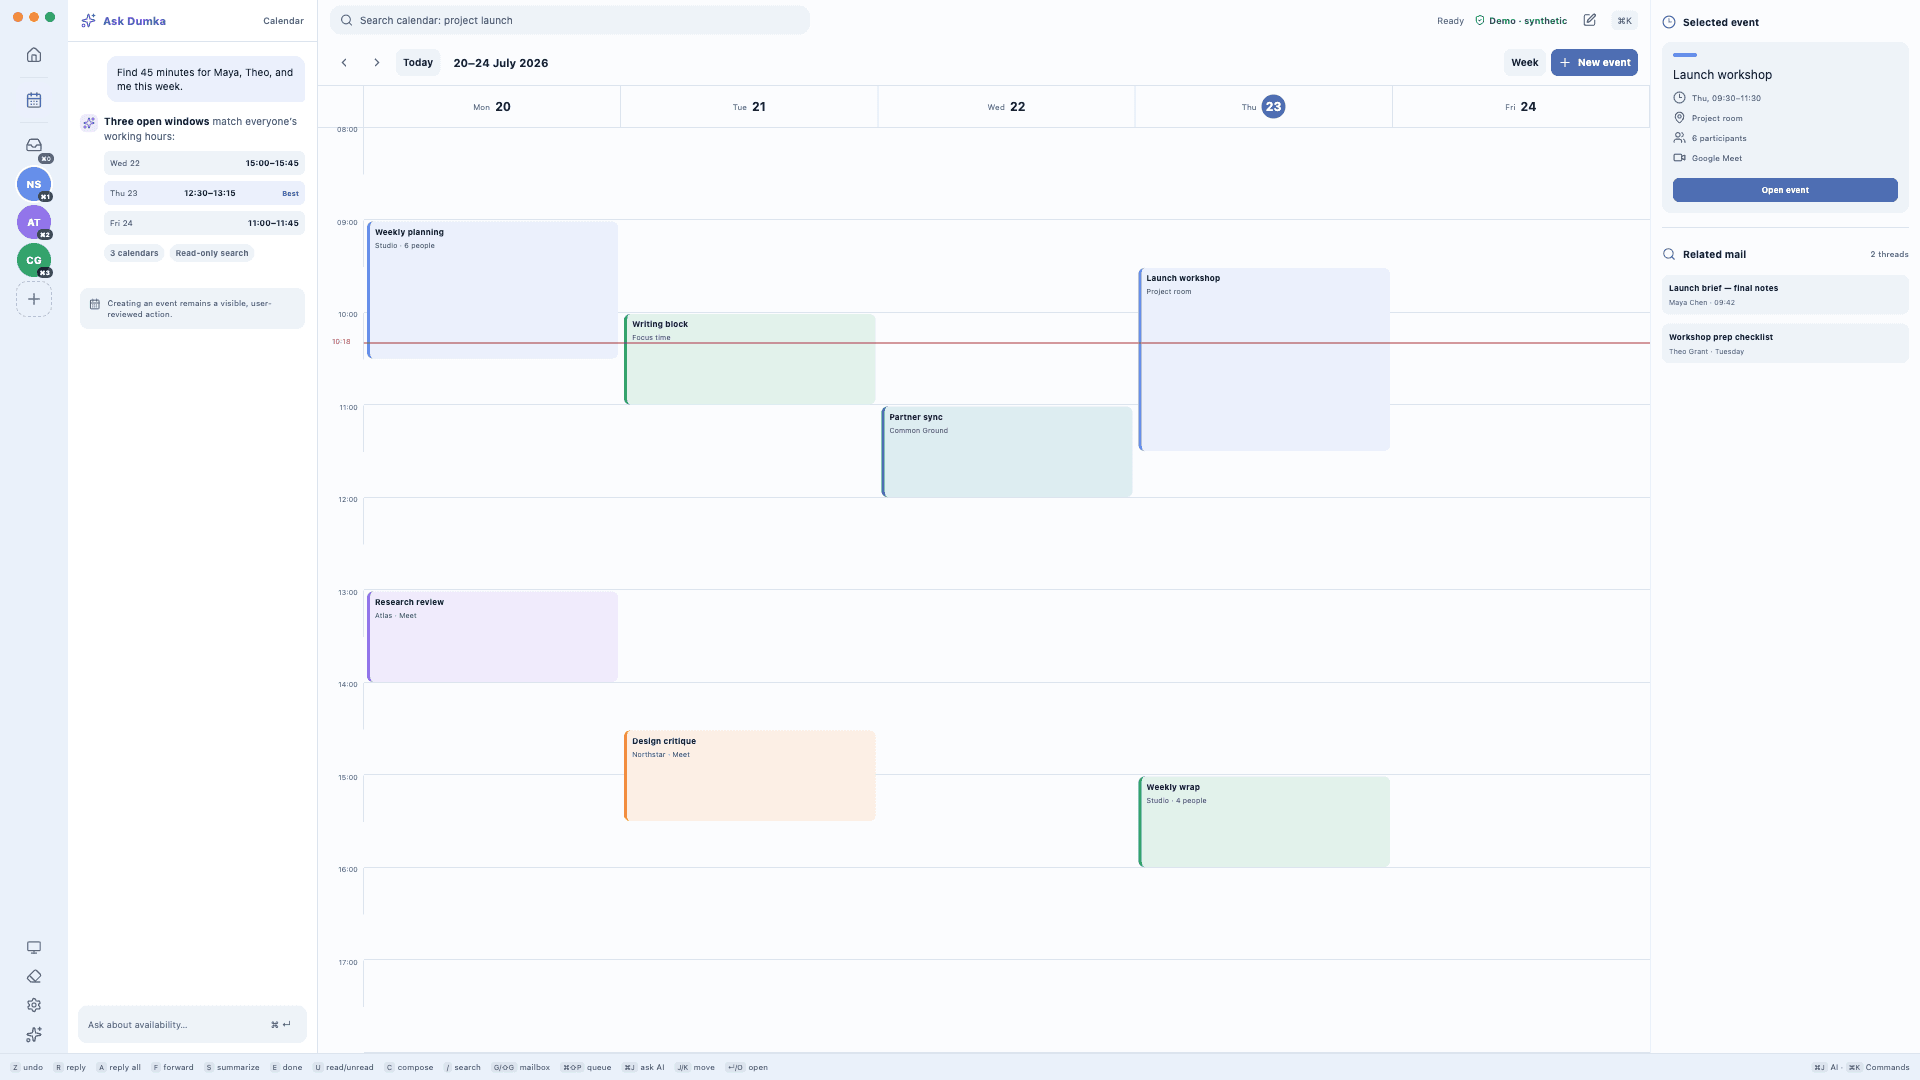Click the Read-only search chip
Screen dimensions: 1920x1080
(x=212, y=253)
